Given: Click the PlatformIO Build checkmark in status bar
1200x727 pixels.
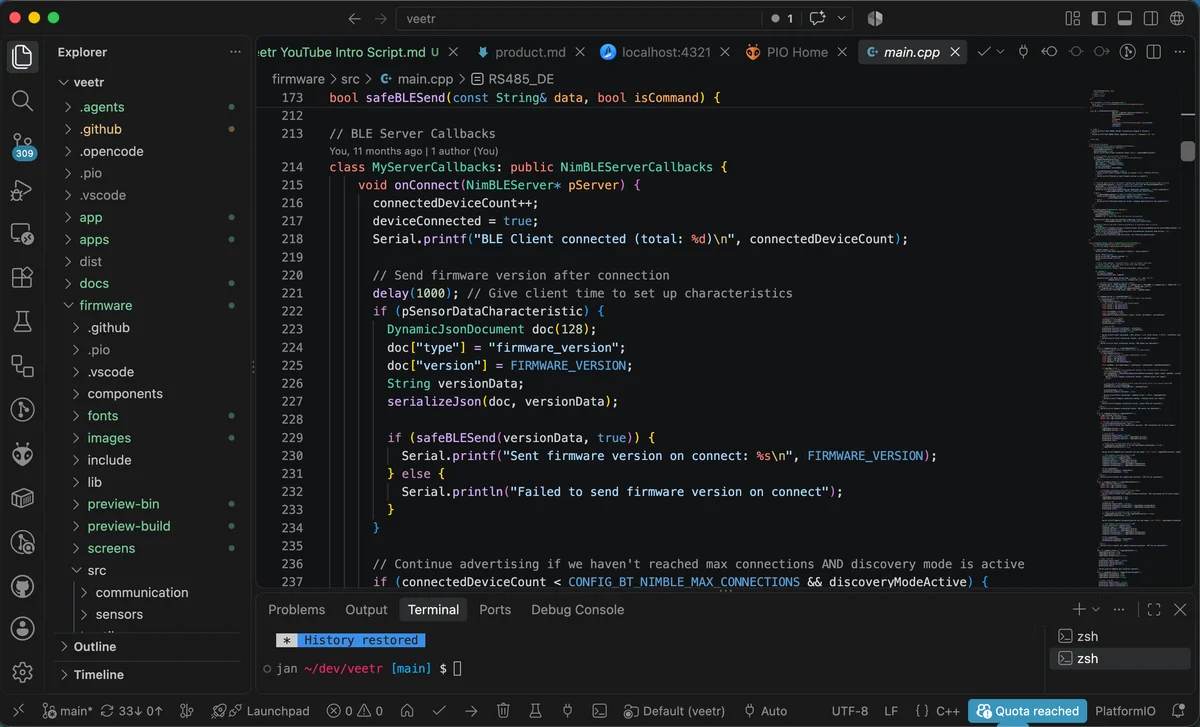Looking at the screenshot, I should [x=438, y=711].
